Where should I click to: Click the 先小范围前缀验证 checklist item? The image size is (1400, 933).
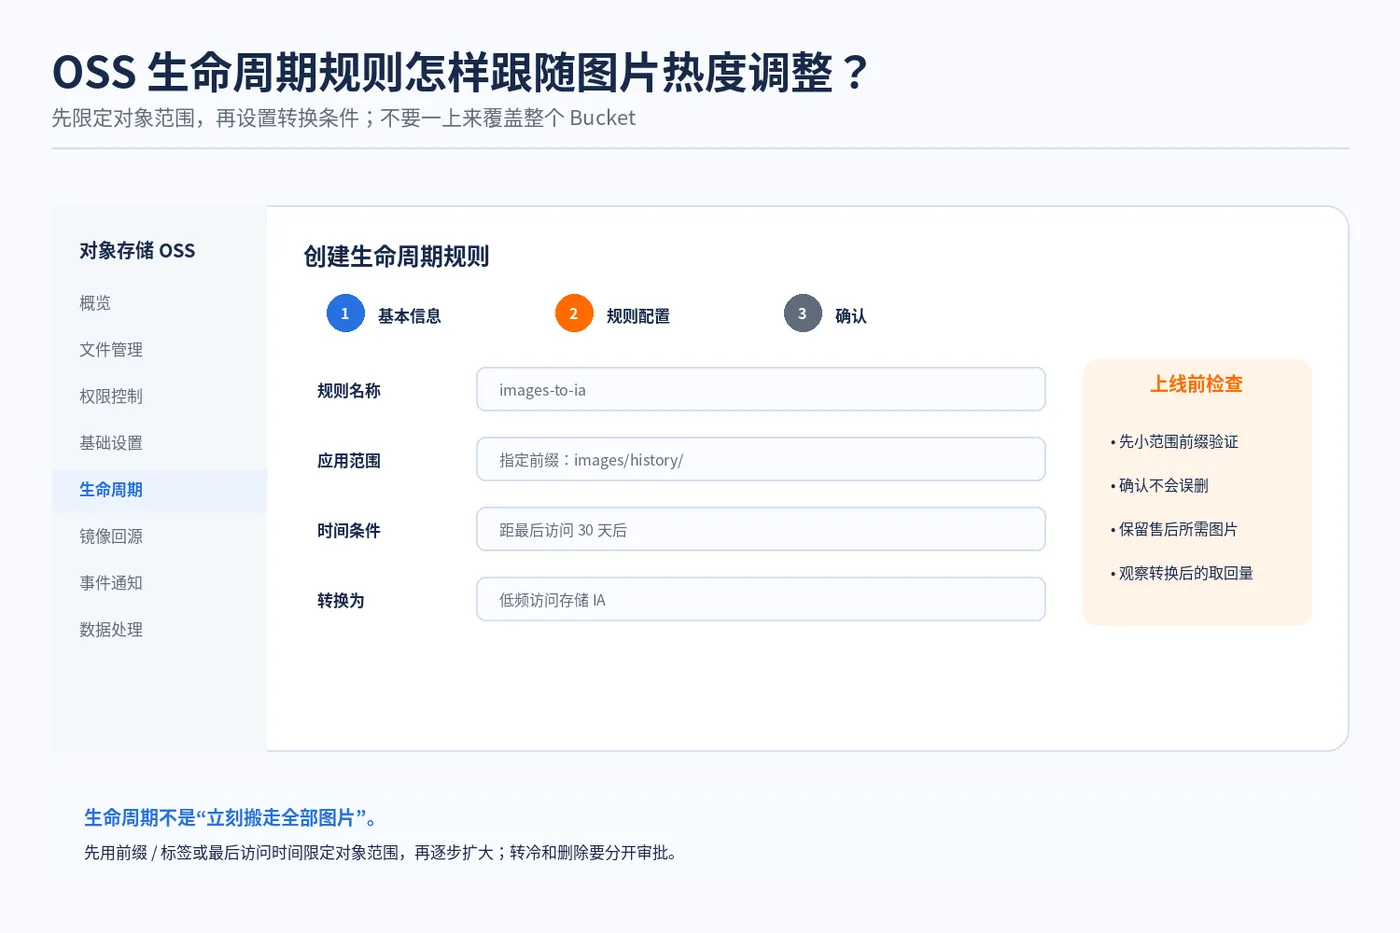pos(1174,442)
